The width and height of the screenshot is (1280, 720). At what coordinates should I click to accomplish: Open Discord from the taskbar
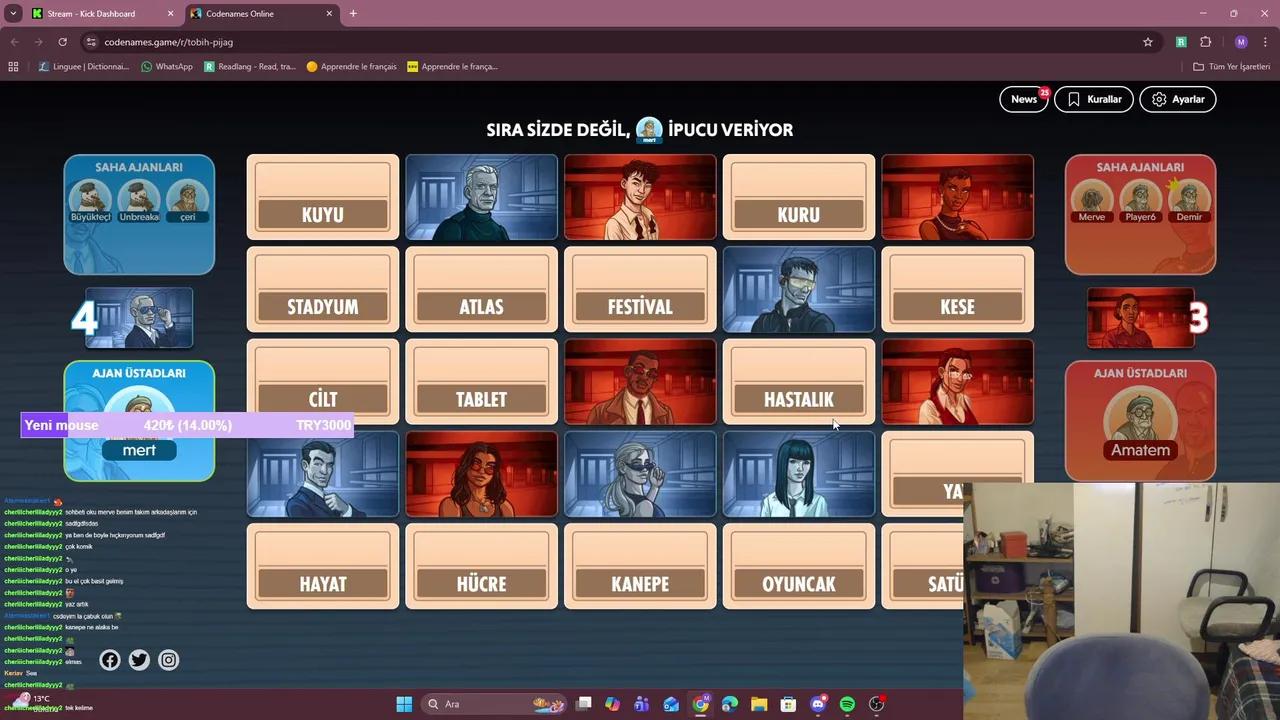[818, 704]
